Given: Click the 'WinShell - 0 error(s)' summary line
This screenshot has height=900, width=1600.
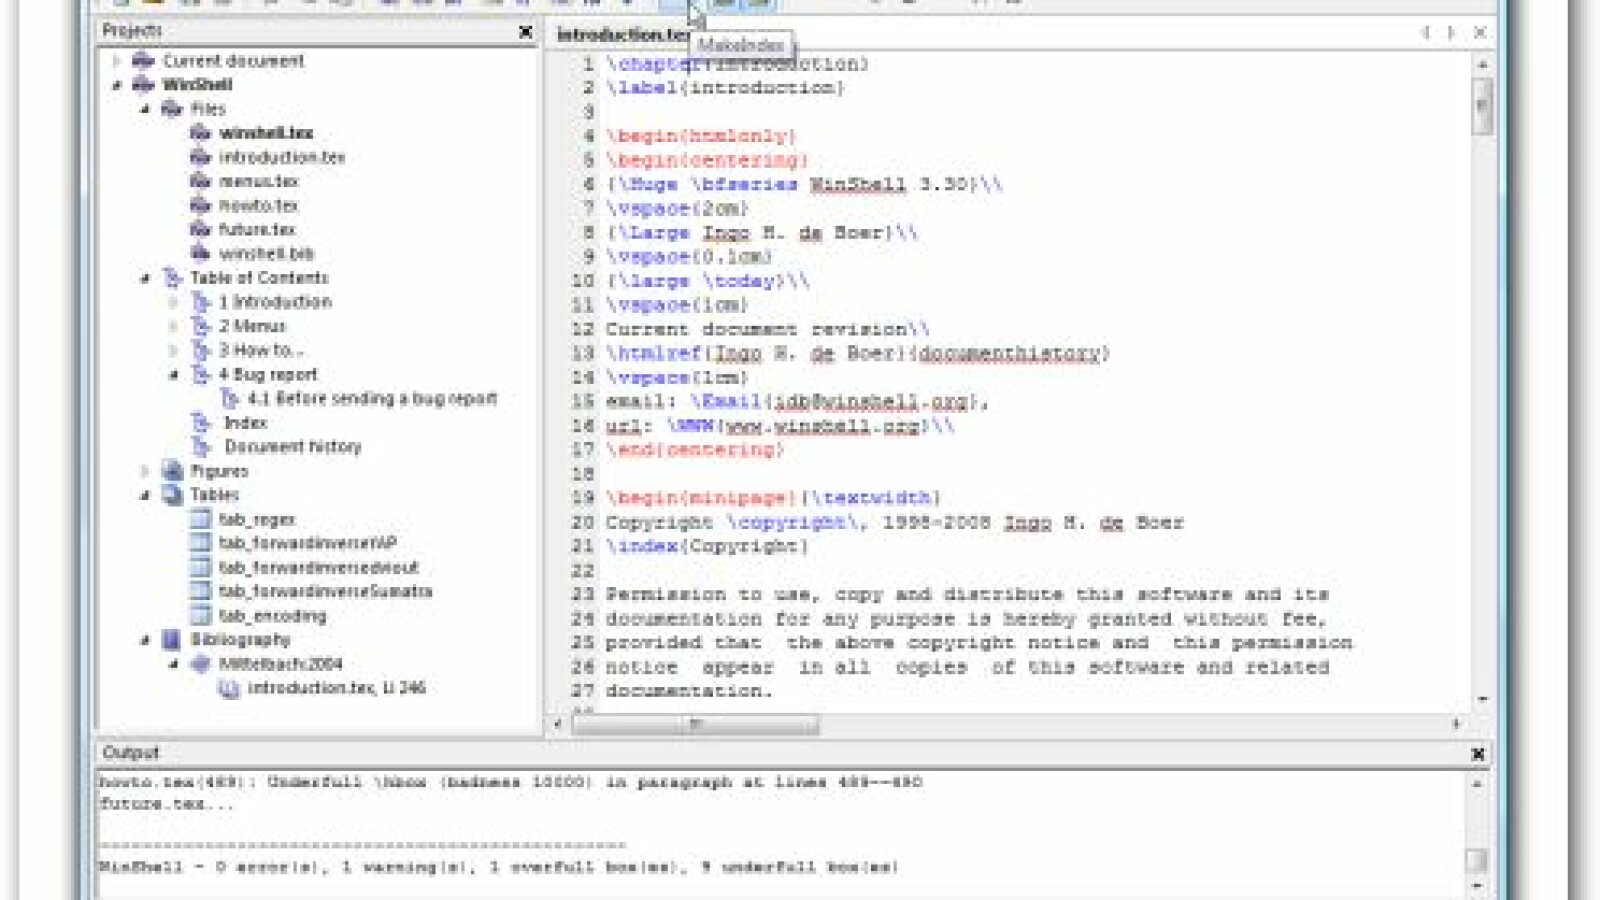Looking at the screenshot, I should pos(498,867).
